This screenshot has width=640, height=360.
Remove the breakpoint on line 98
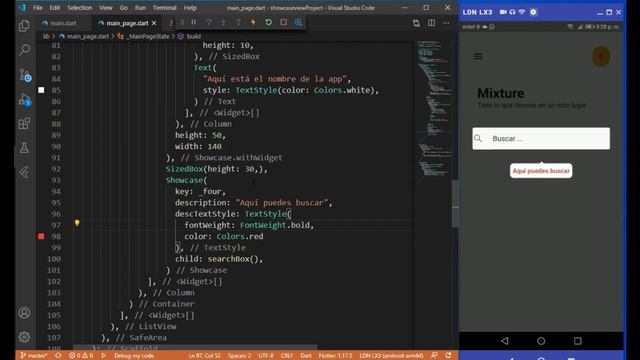click(x=41, y=236)
